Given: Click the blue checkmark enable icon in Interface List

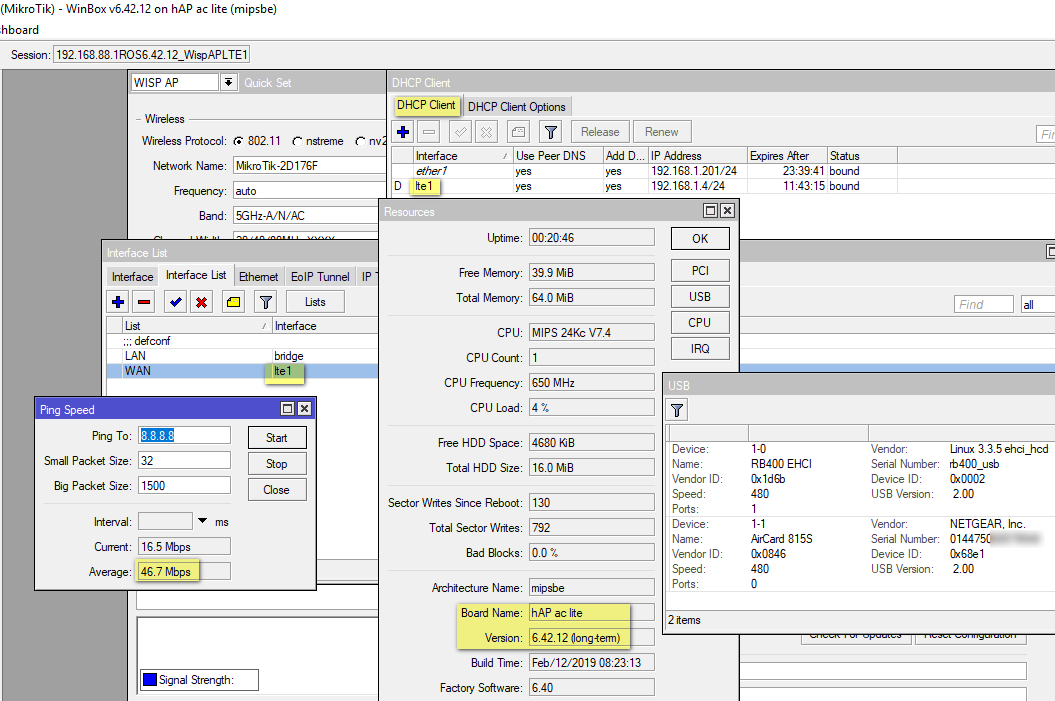Looking at the screenshot, I should tap(176, 302).
